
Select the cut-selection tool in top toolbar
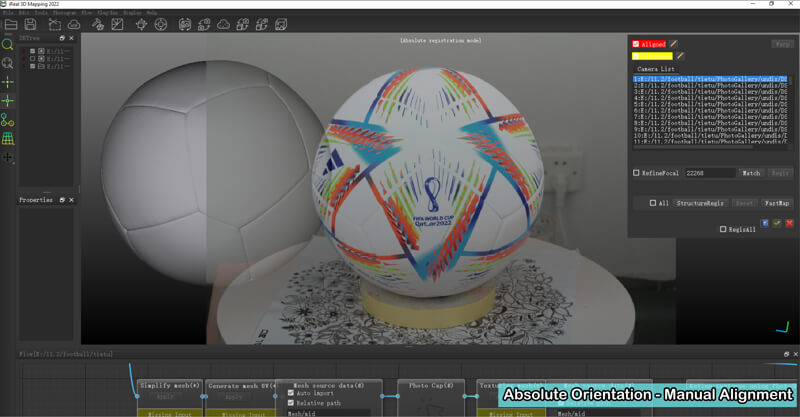[x=54, y=24]
